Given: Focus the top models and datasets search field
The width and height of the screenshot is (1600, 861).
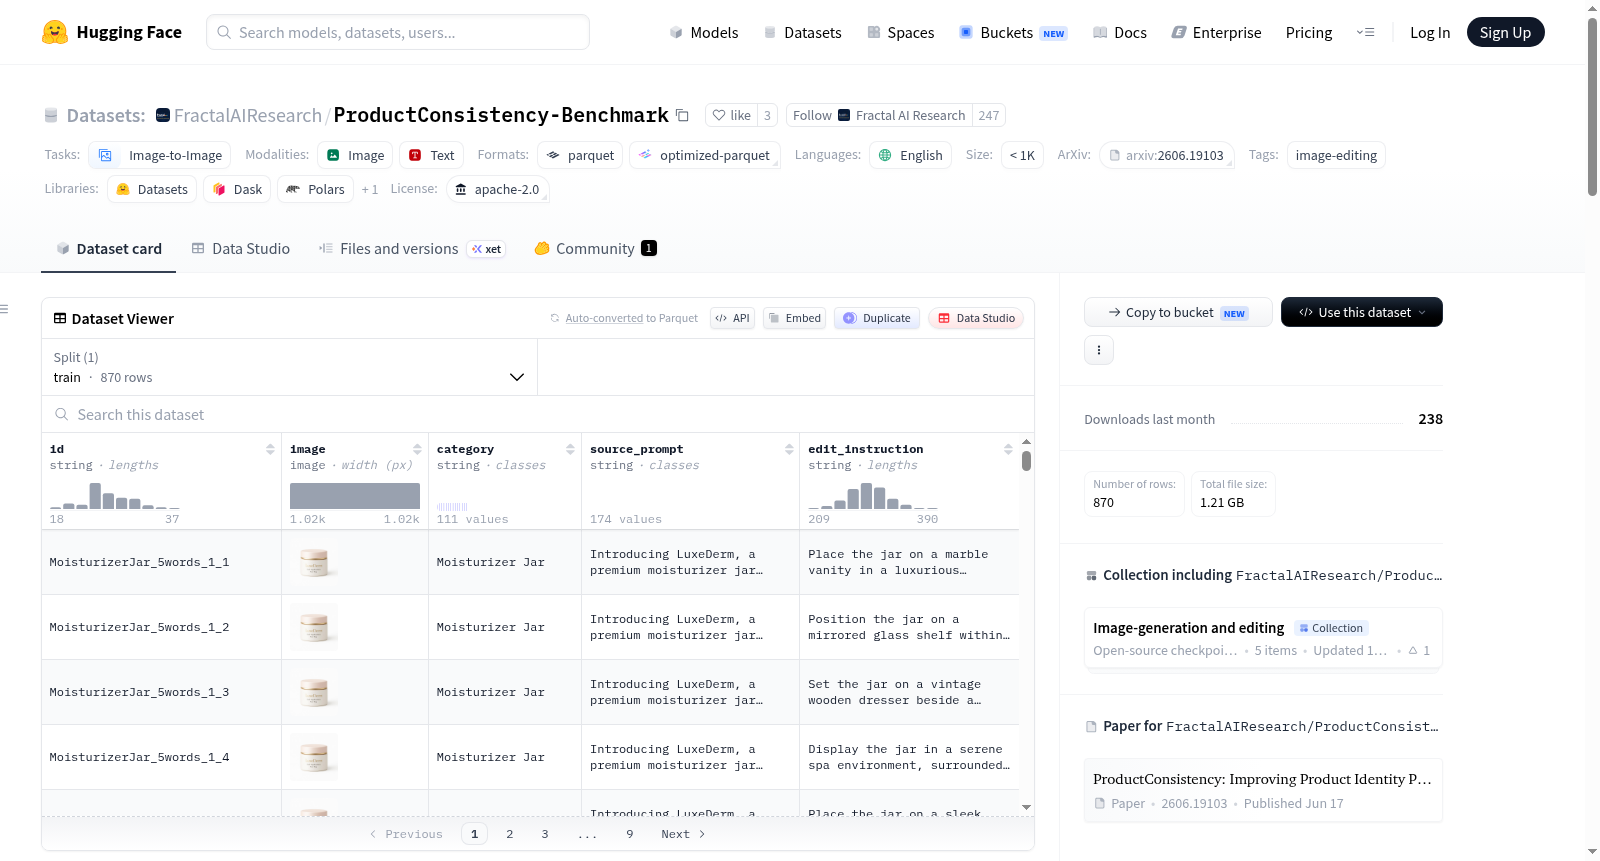Looking at the screenshot, I should coord(398,32).
